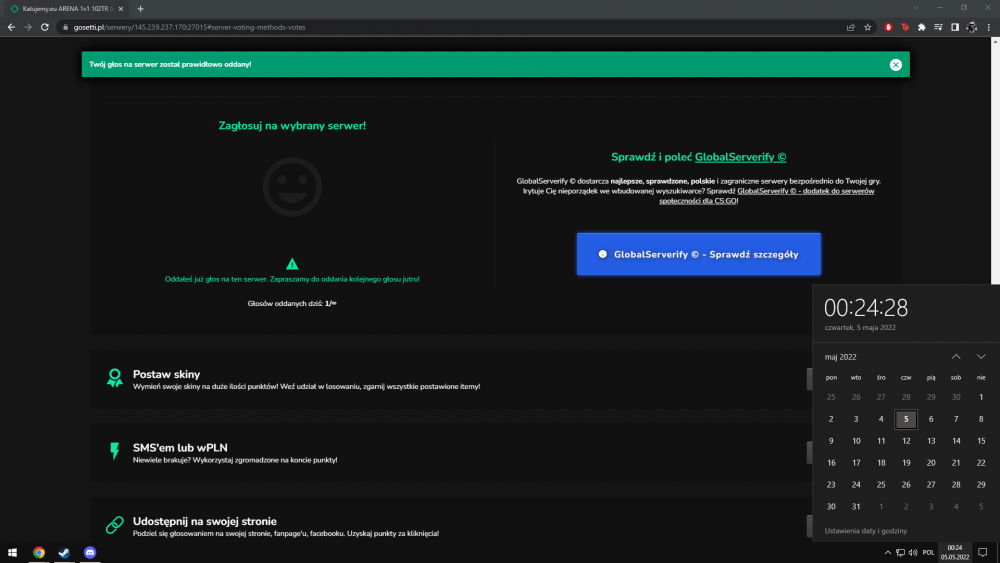Select May 17 in the calendar
This screenshot has height=563, width=1000.
point(856,463)
